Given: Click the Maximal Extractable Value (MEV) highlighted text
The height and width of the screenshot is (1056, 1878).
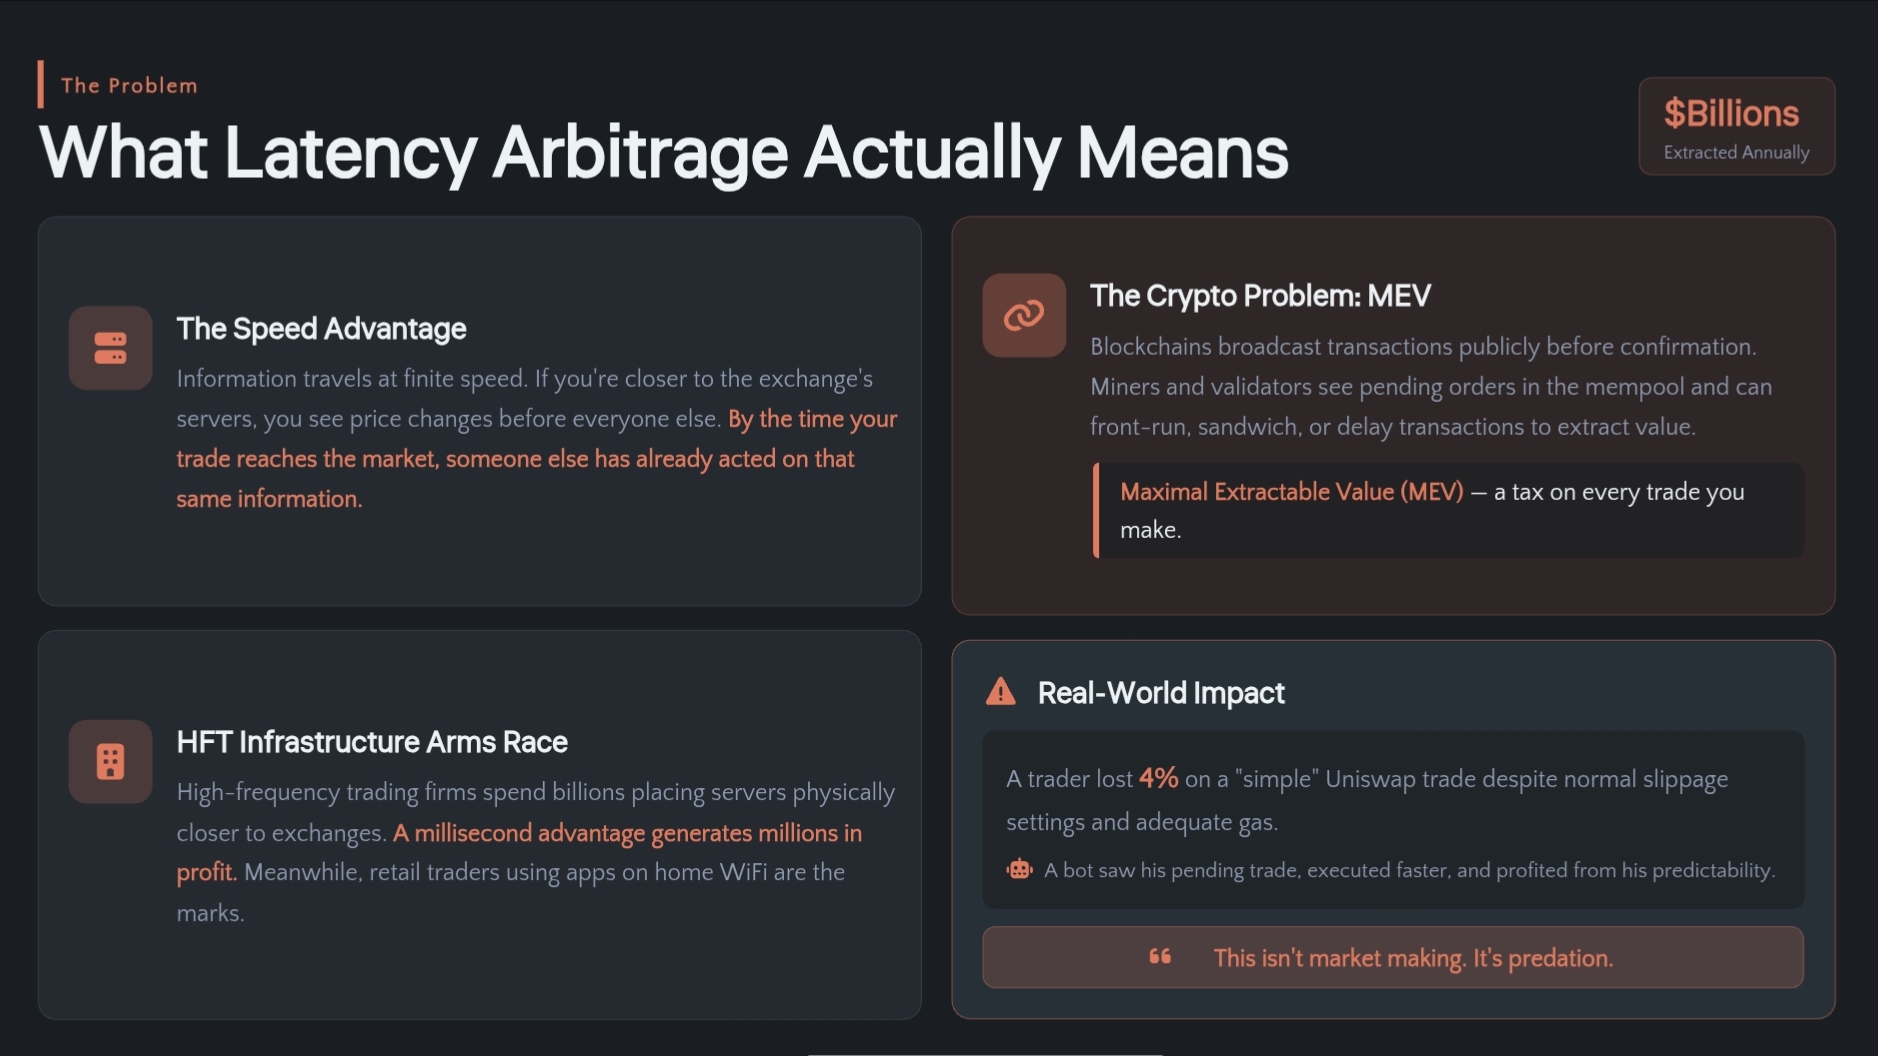Looking at the screenshot, I should click(x=1291, y=491).
